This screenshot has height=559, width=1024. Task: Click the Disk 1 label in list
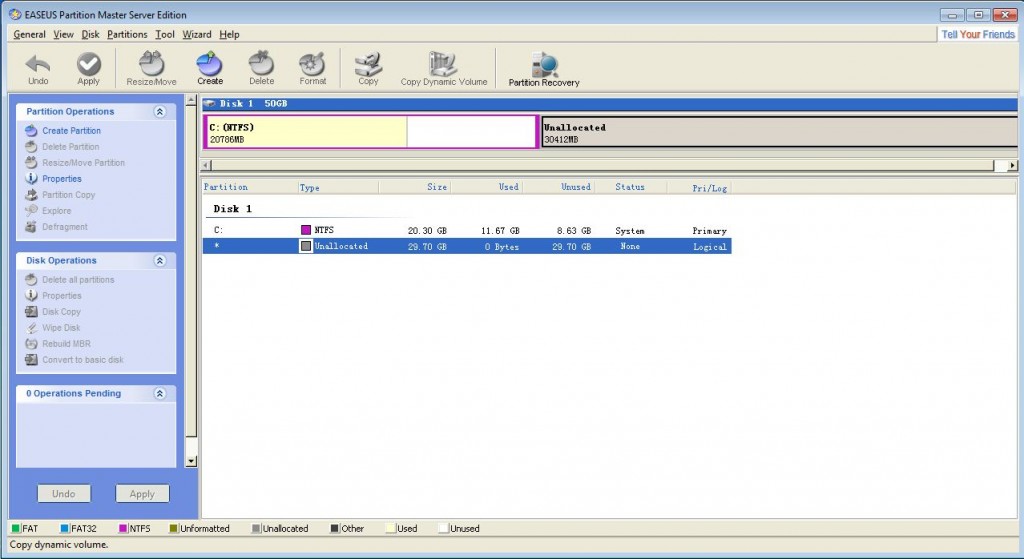[232, 209]
